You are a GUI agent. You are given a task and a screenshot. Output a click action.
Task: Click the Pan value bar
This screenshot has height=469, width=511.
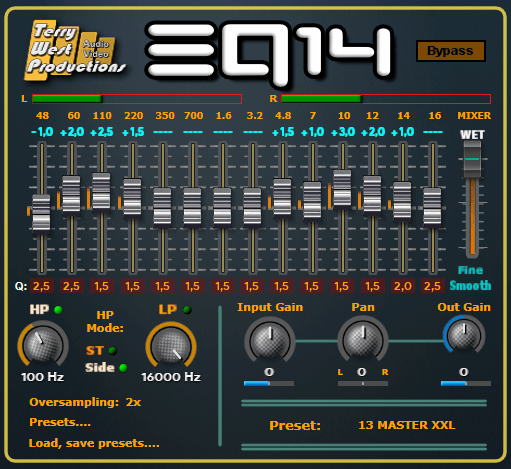coord(363,384)
